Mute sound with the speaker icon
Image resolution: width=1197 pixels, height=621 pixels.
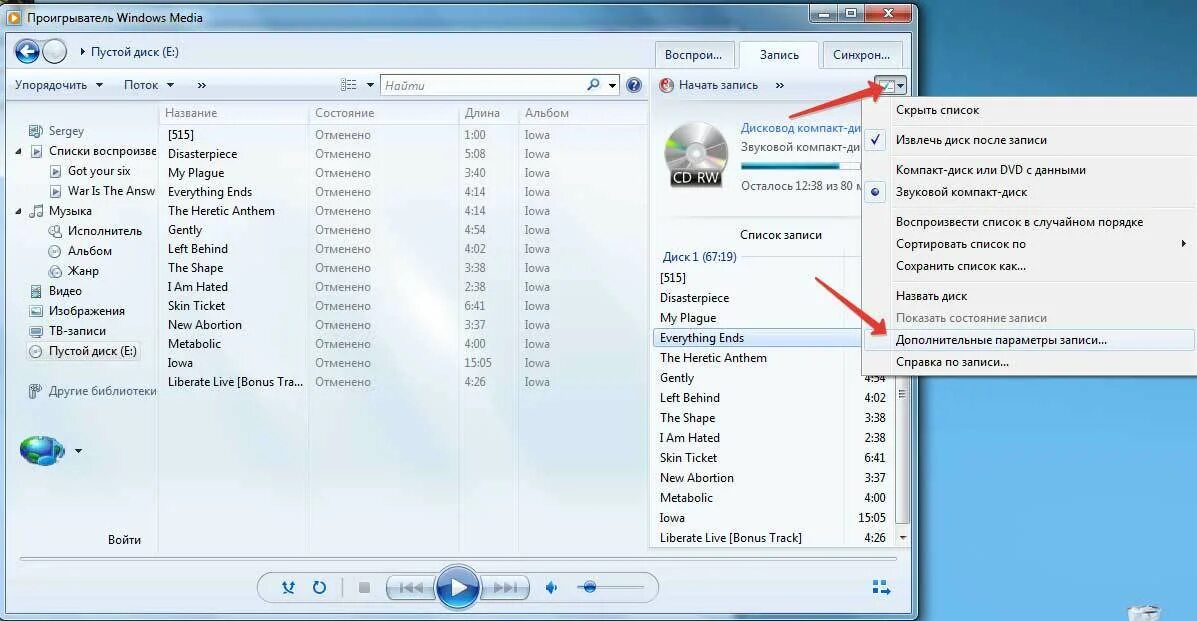[551, 587]
